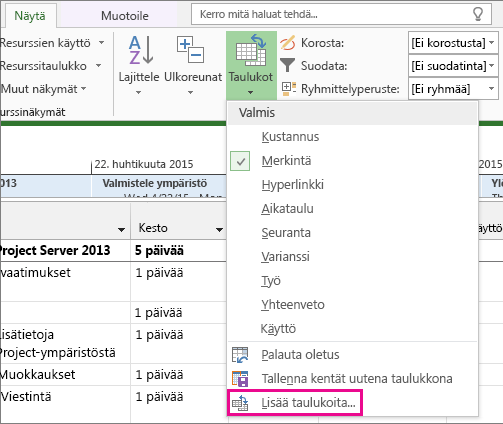Select the 5 päivää duration cell
This screenshot has width=503, height=424.
click(x=178, y=251)
